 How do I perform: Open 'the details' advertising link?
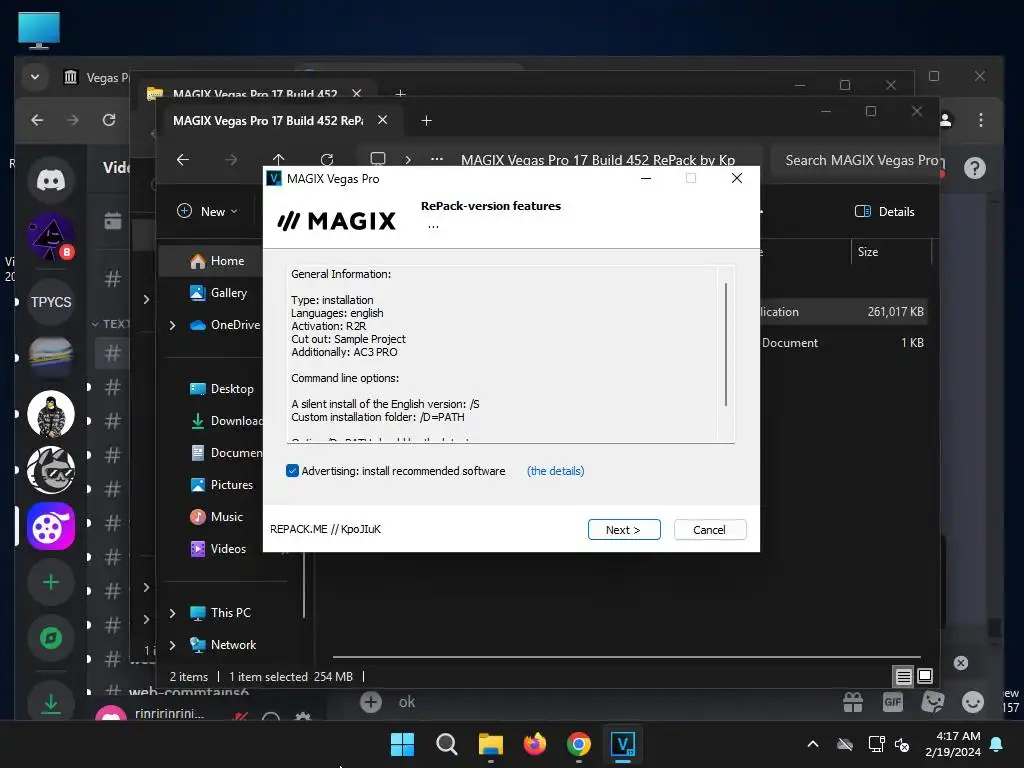pyautogui.click(x=555, y=471)
